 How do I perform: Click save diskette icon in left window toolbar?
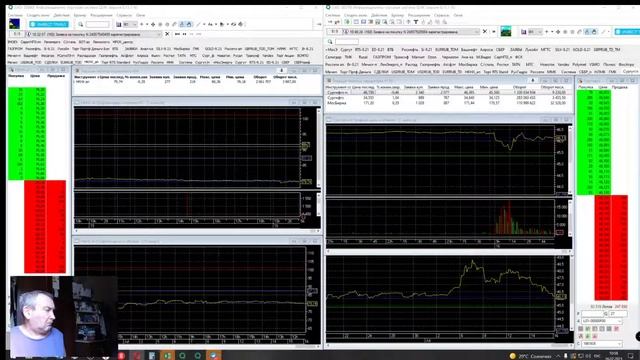[x=119, y=24]
